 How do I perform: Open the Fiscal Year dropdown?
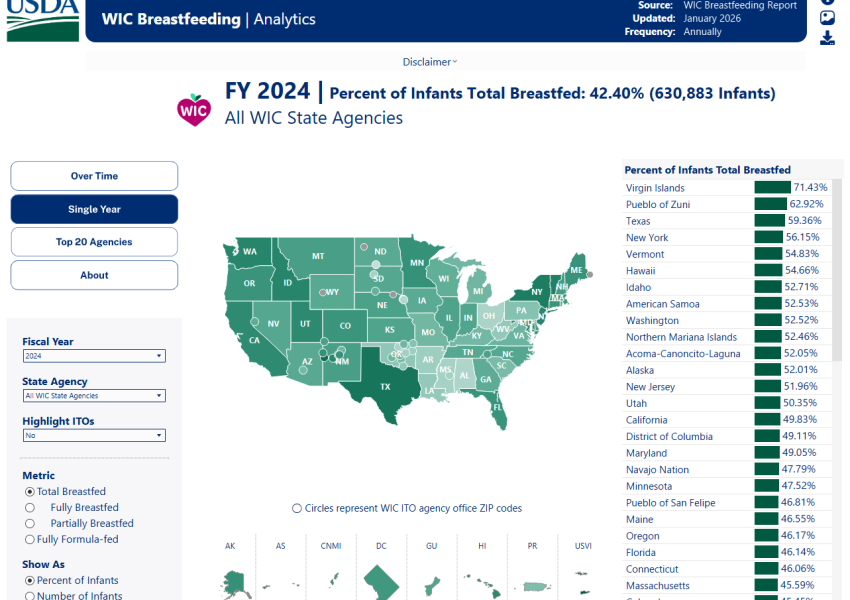[93, 355]
